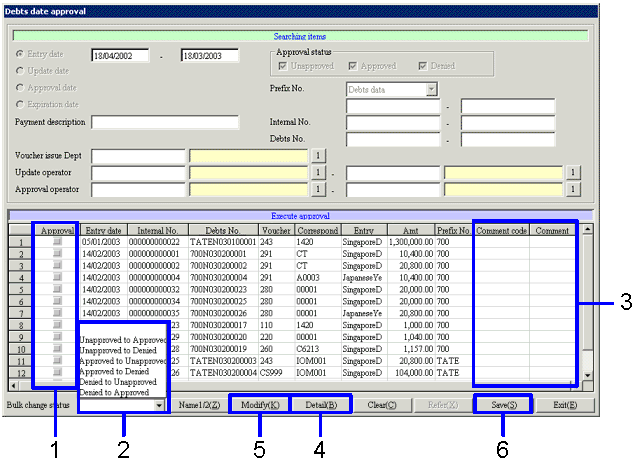The width and height of the screenshot is (644, 467).
Task: Toggle the Approved status checkbox
Action: pos(352,66)
